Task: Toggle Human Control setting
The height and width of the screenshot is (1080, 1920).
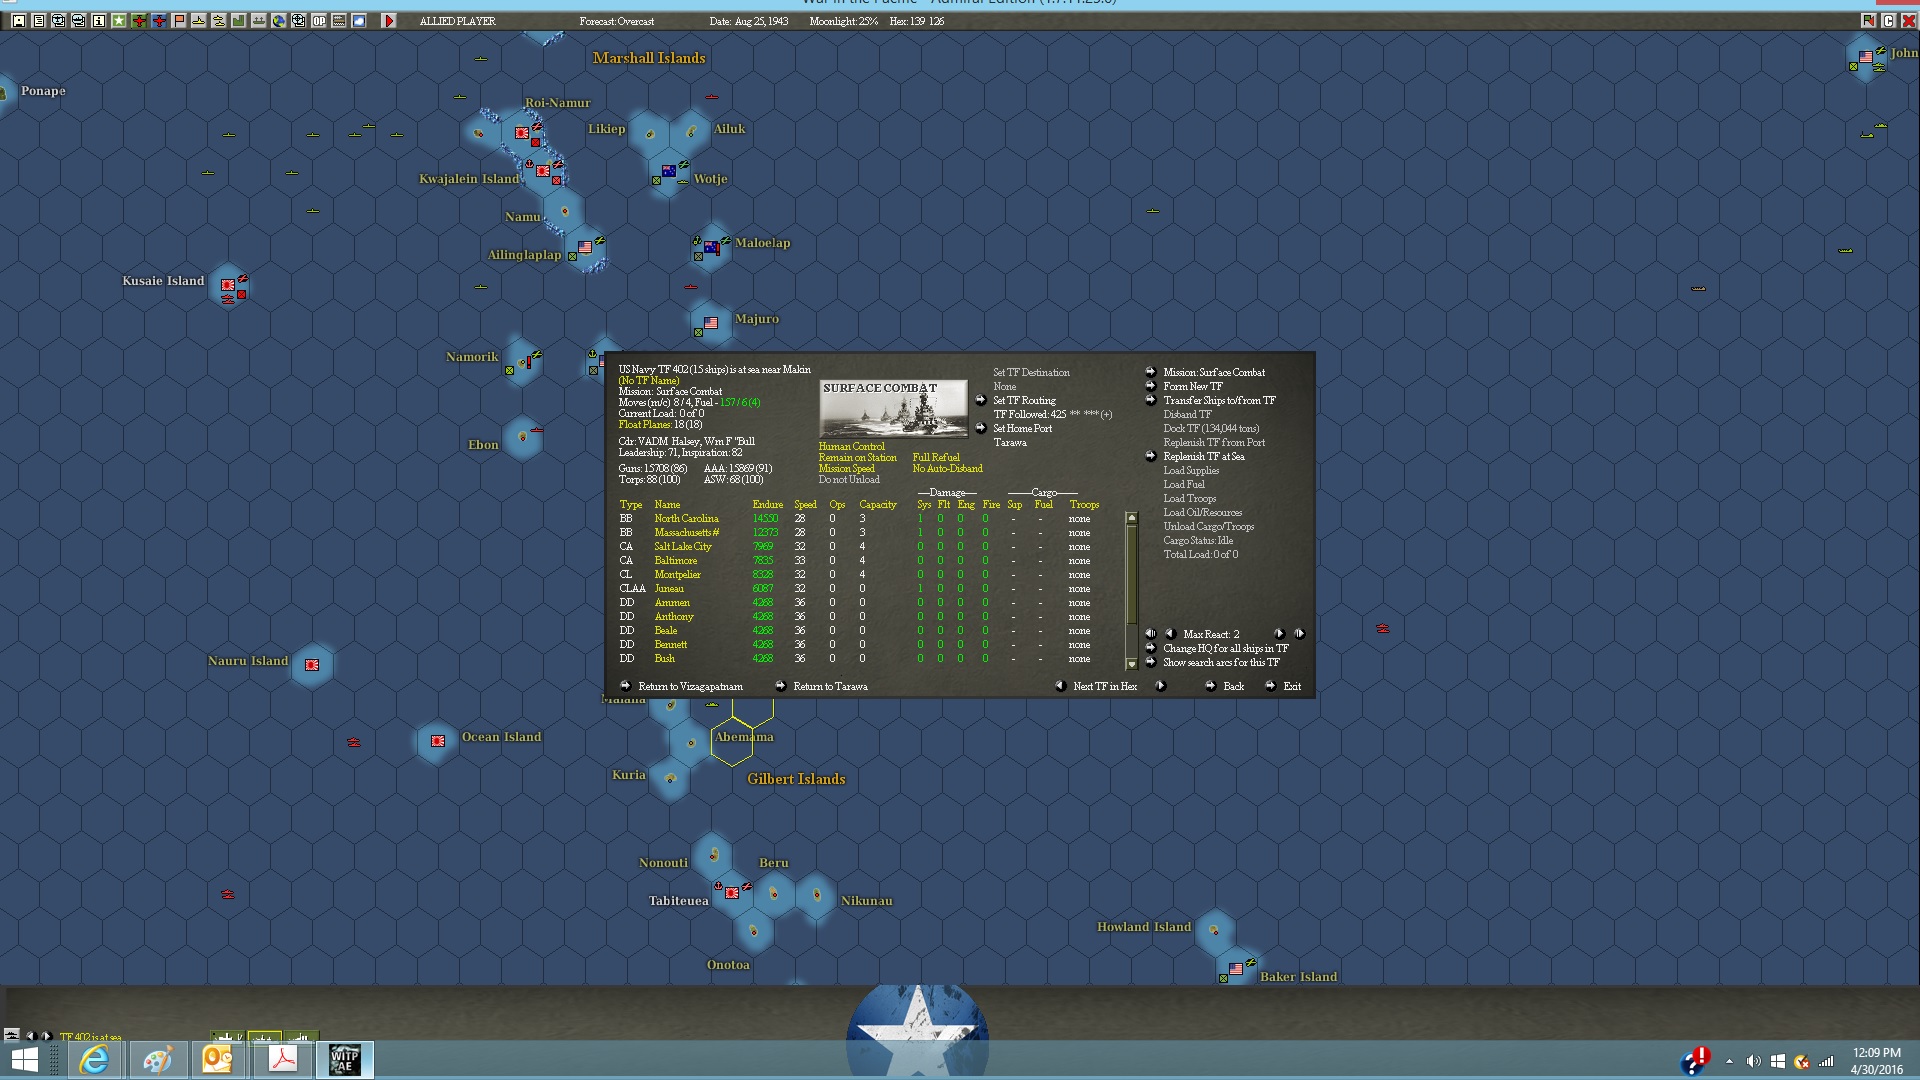Action: pyautogui.click(x=851, y=447)
